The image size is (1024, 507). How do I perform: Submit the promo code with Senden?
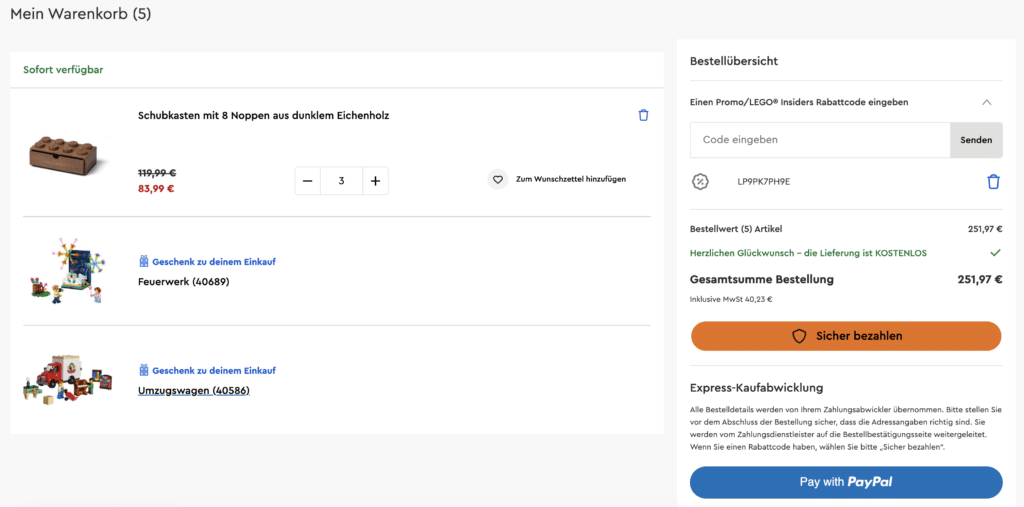(x=976, y=140)
